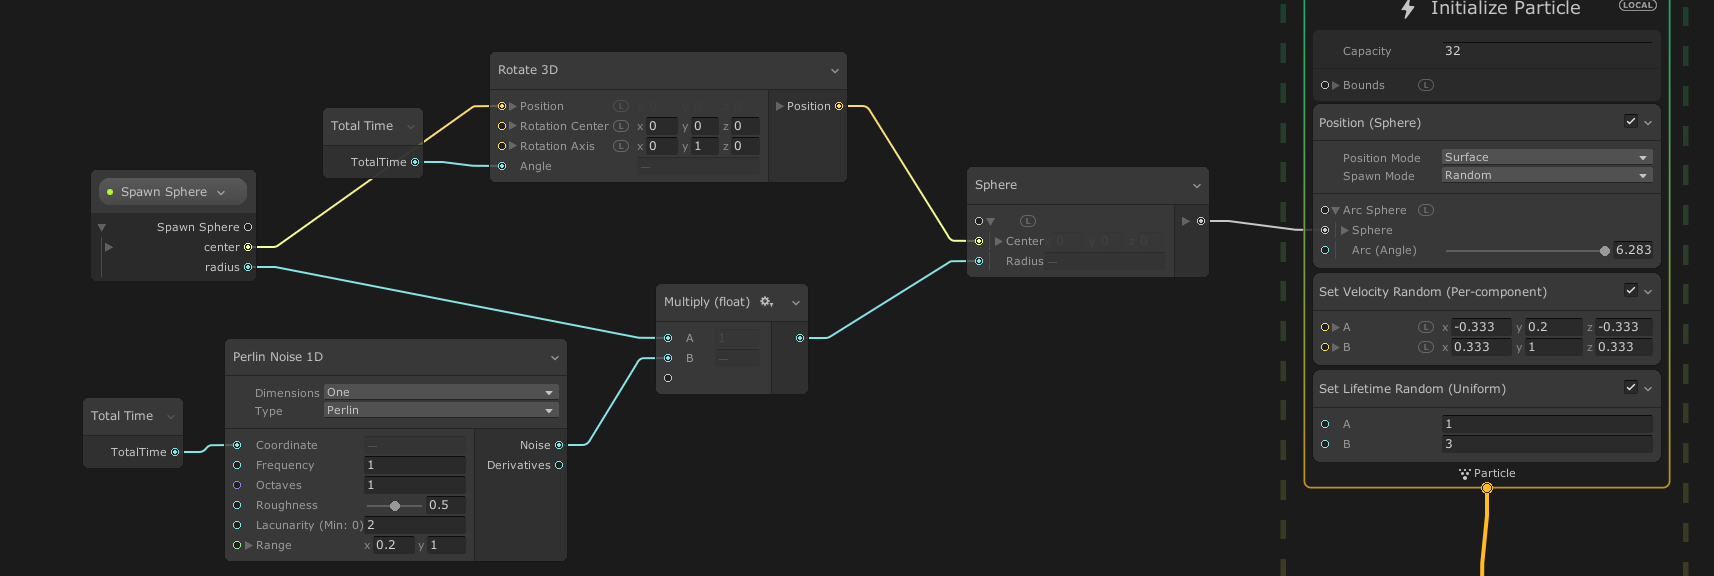Toggle the Bounds local space L icon
Screen dimensions: 1714x576
click(x=1426, y=85)
